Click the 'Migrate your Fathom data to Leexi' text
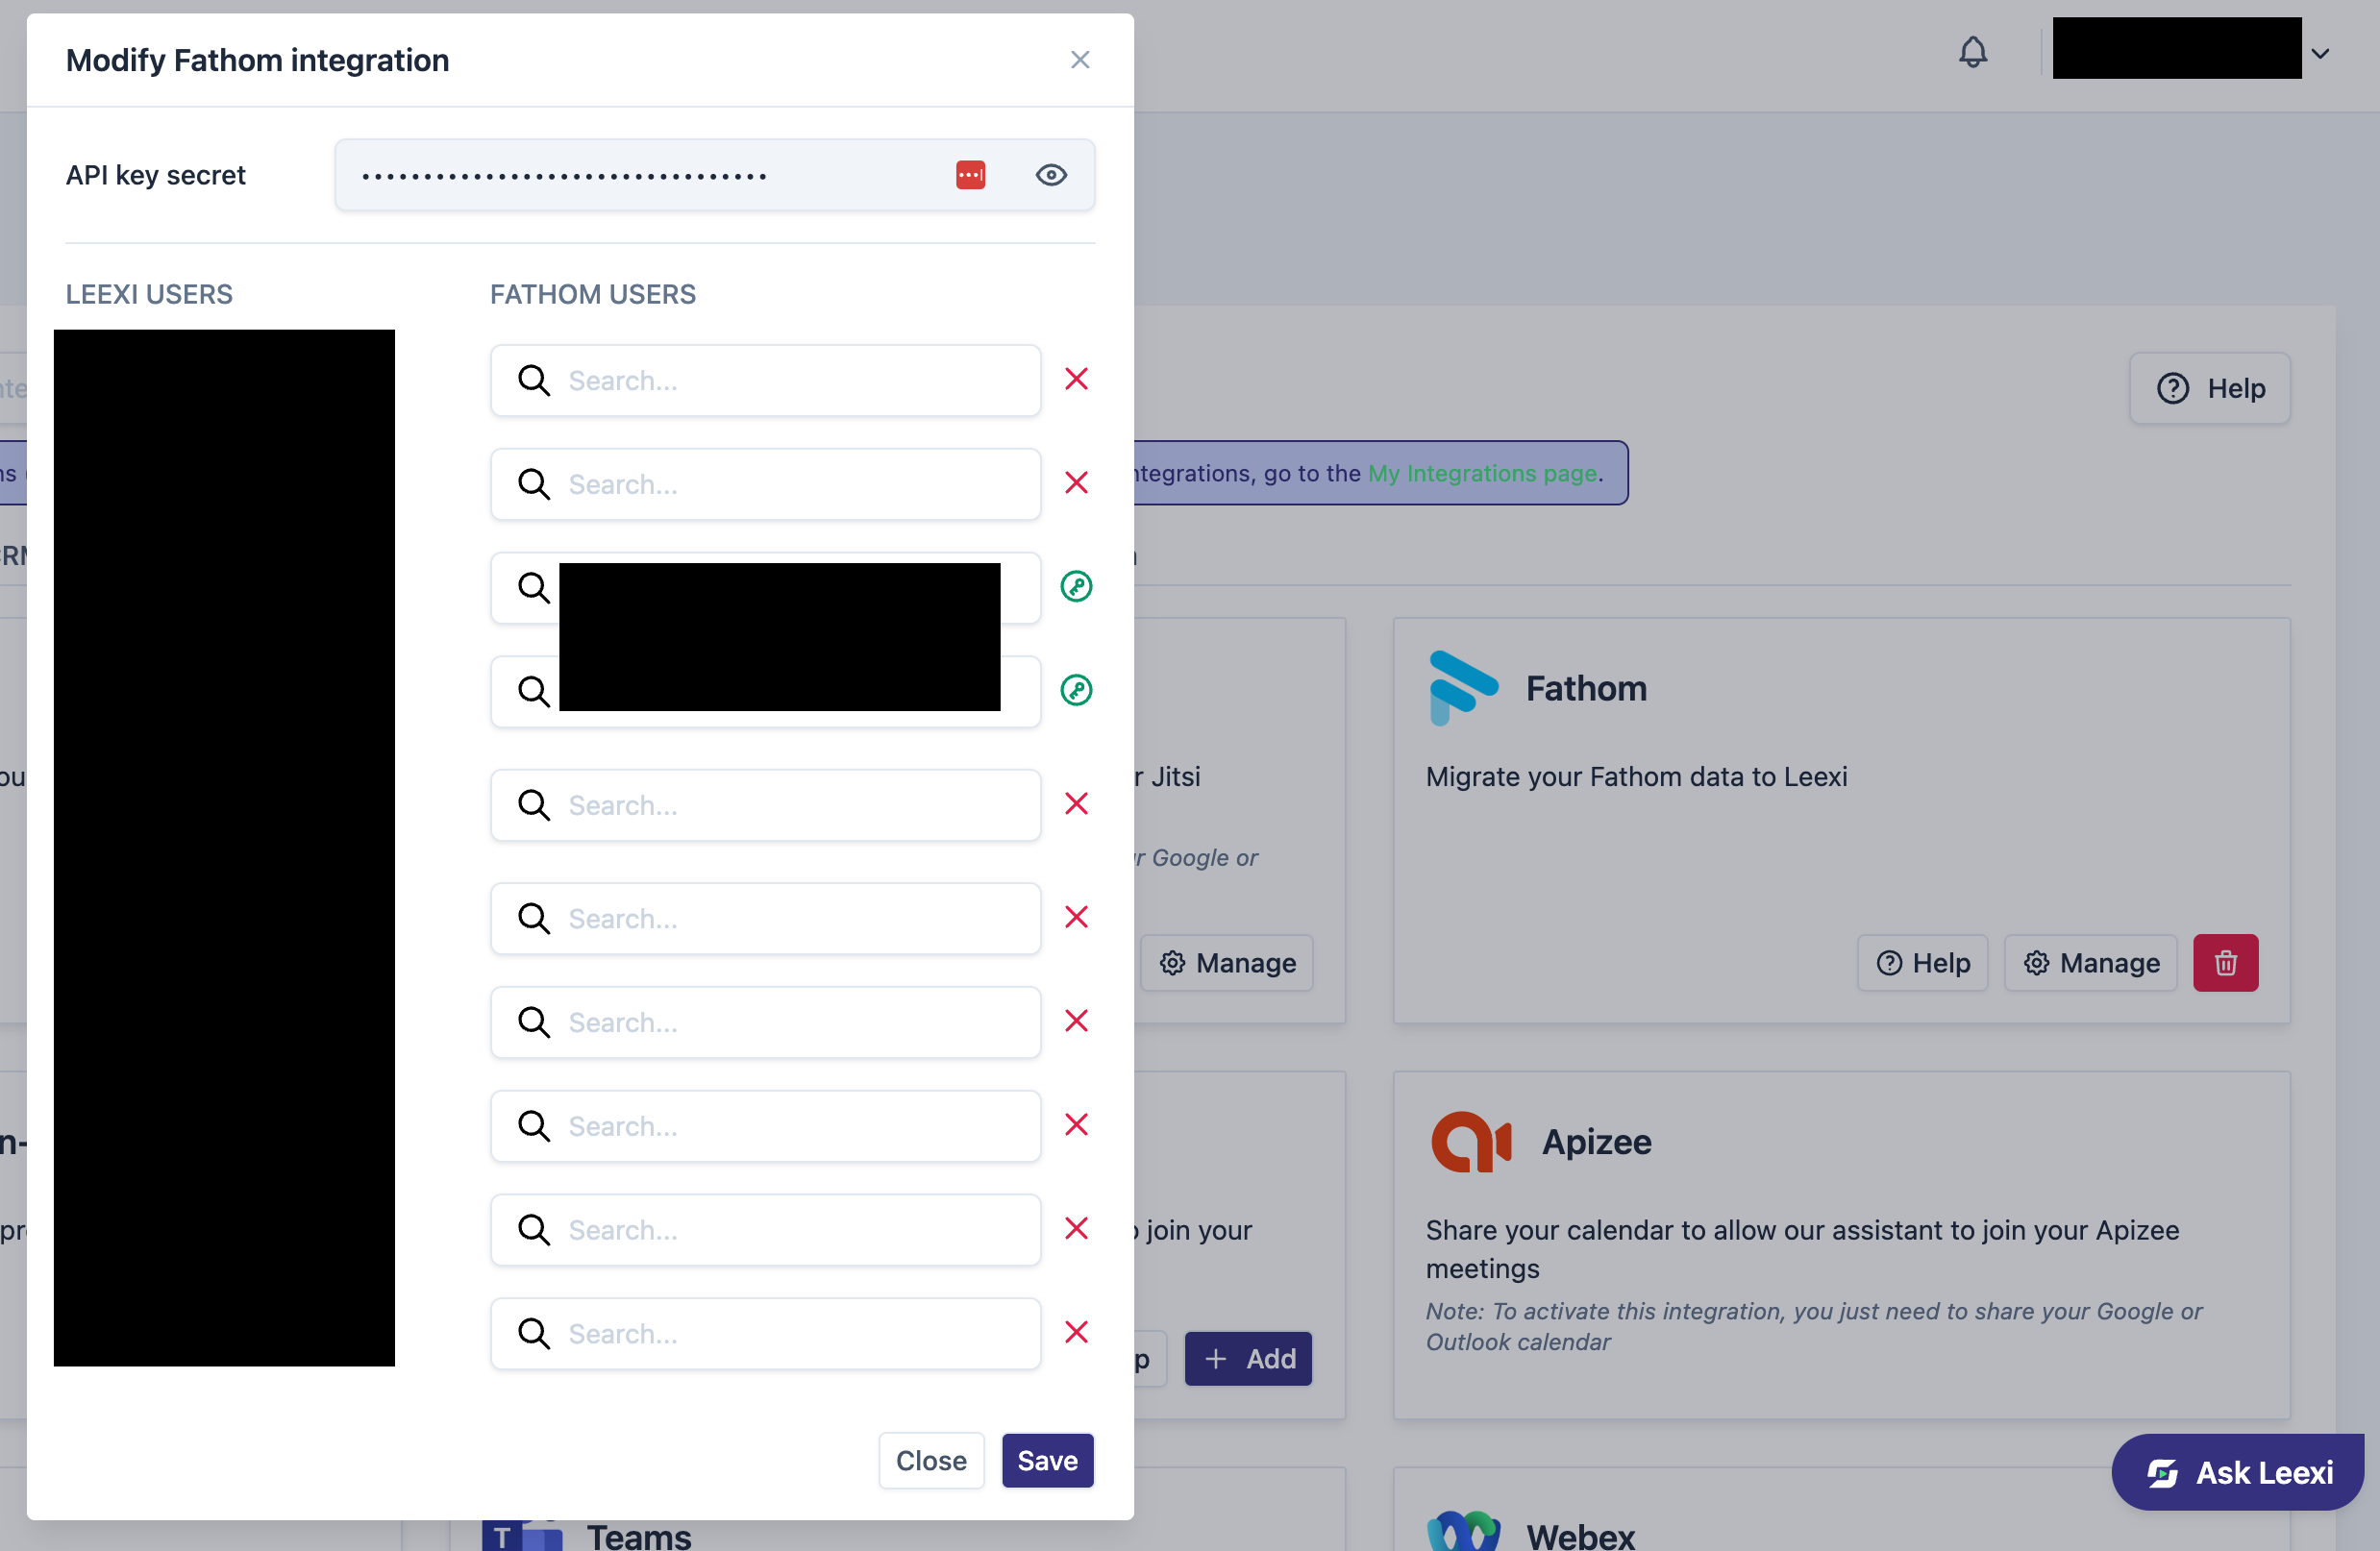 pyautogui.click(x=1636, y=776)
